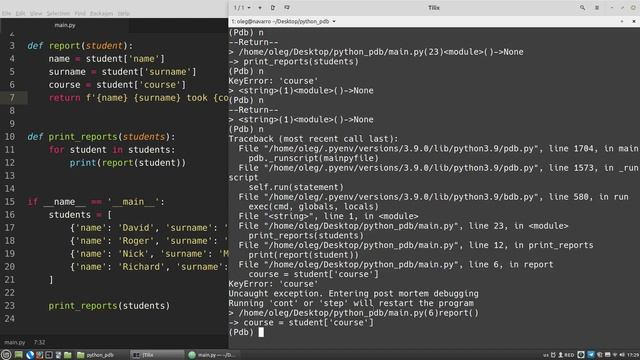Click 'Traceback (most recent call last):' in terminal
640x360 pixels.
tap(313, 139)
